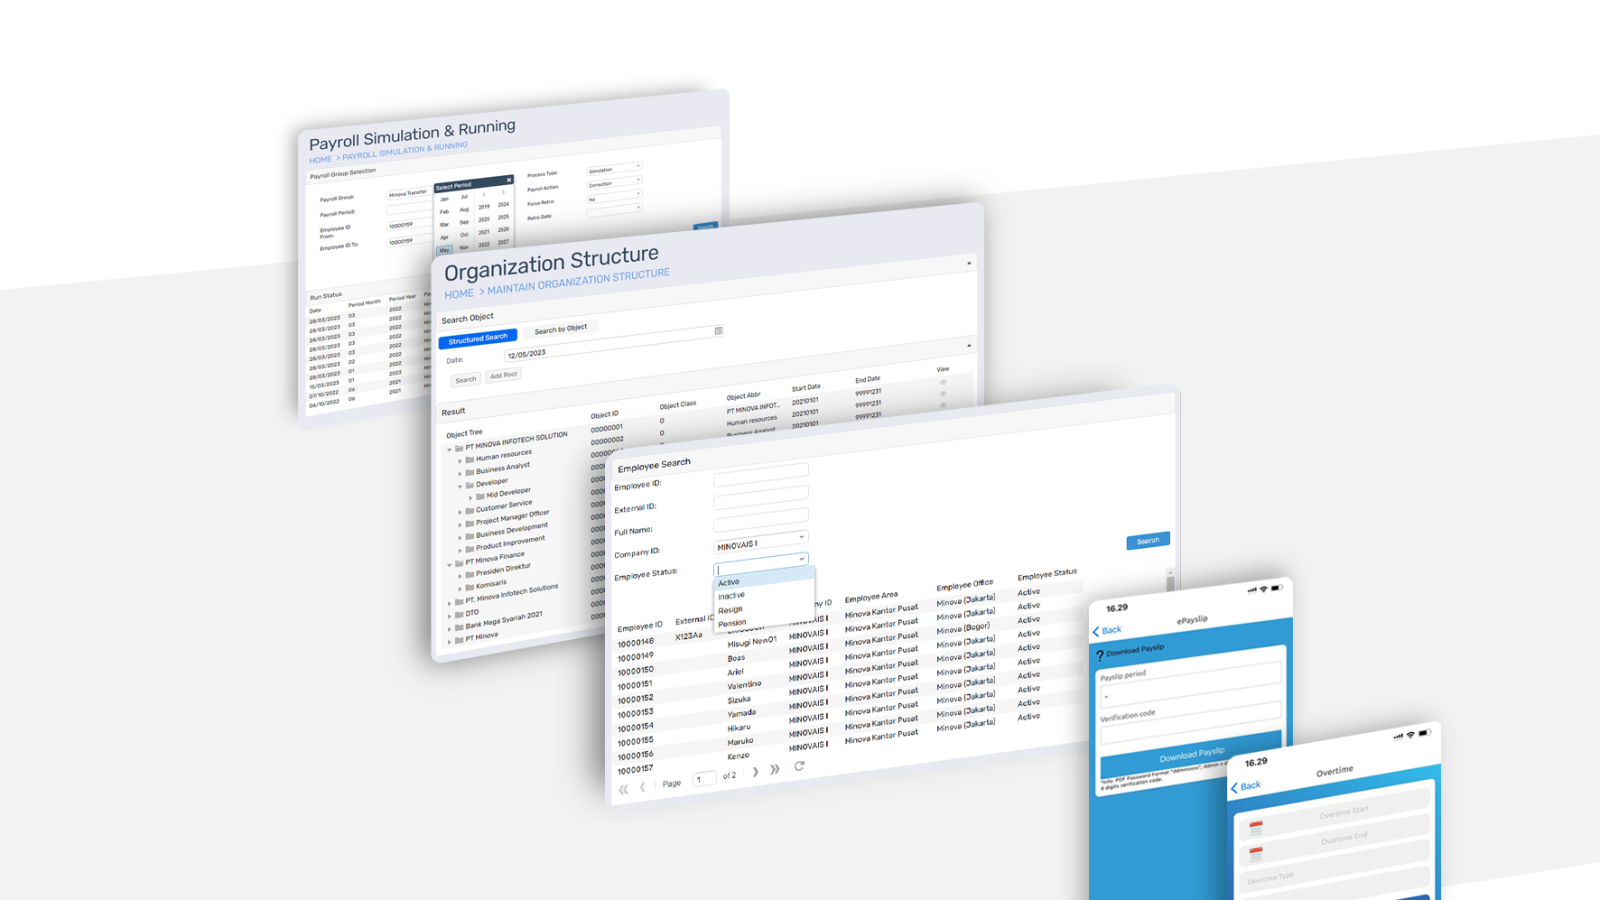Viewport: 1600px width, 900px height.
Task: Click Search in the Employee Search window
Action: pos(1148,541)
